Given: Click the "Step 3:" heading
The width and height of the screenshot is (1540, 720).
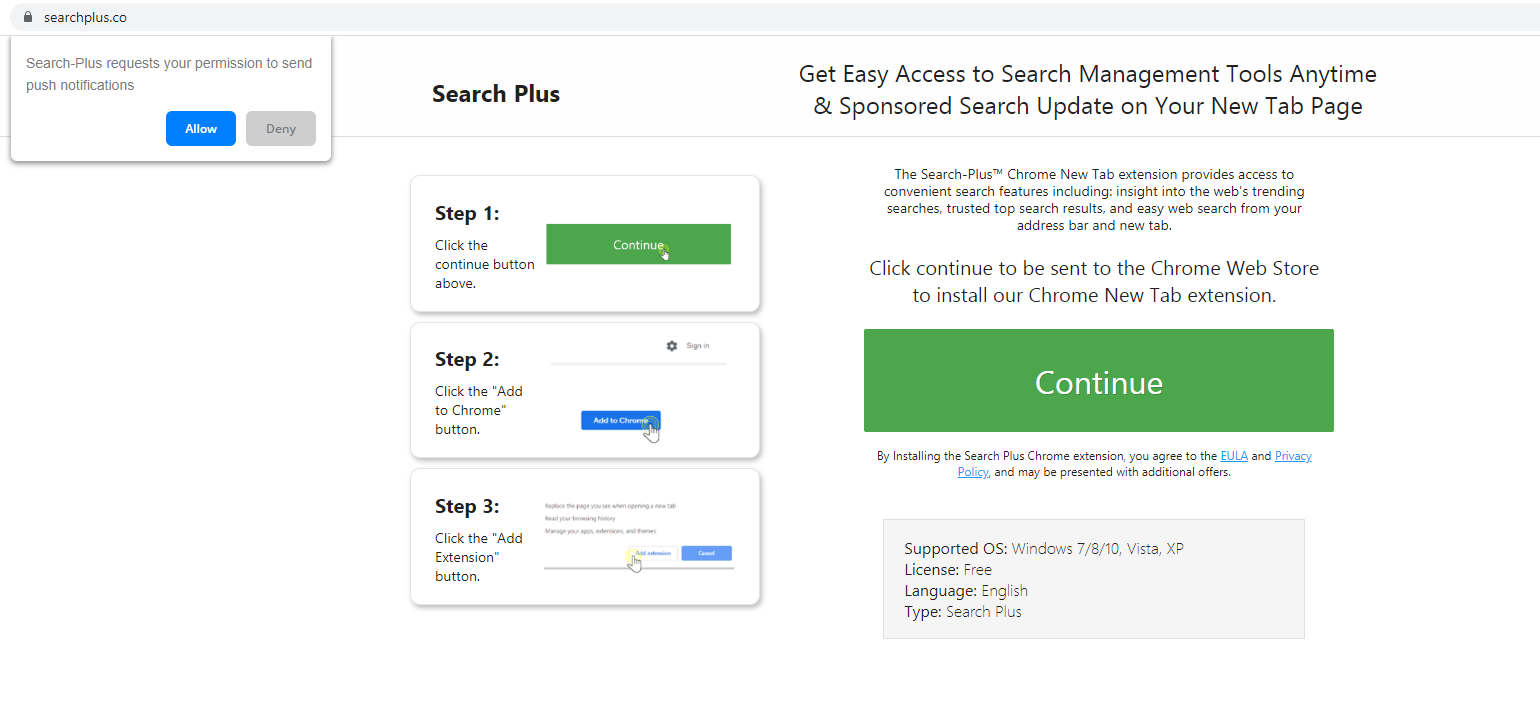Looking at the screenshot, I should [467, 506].
